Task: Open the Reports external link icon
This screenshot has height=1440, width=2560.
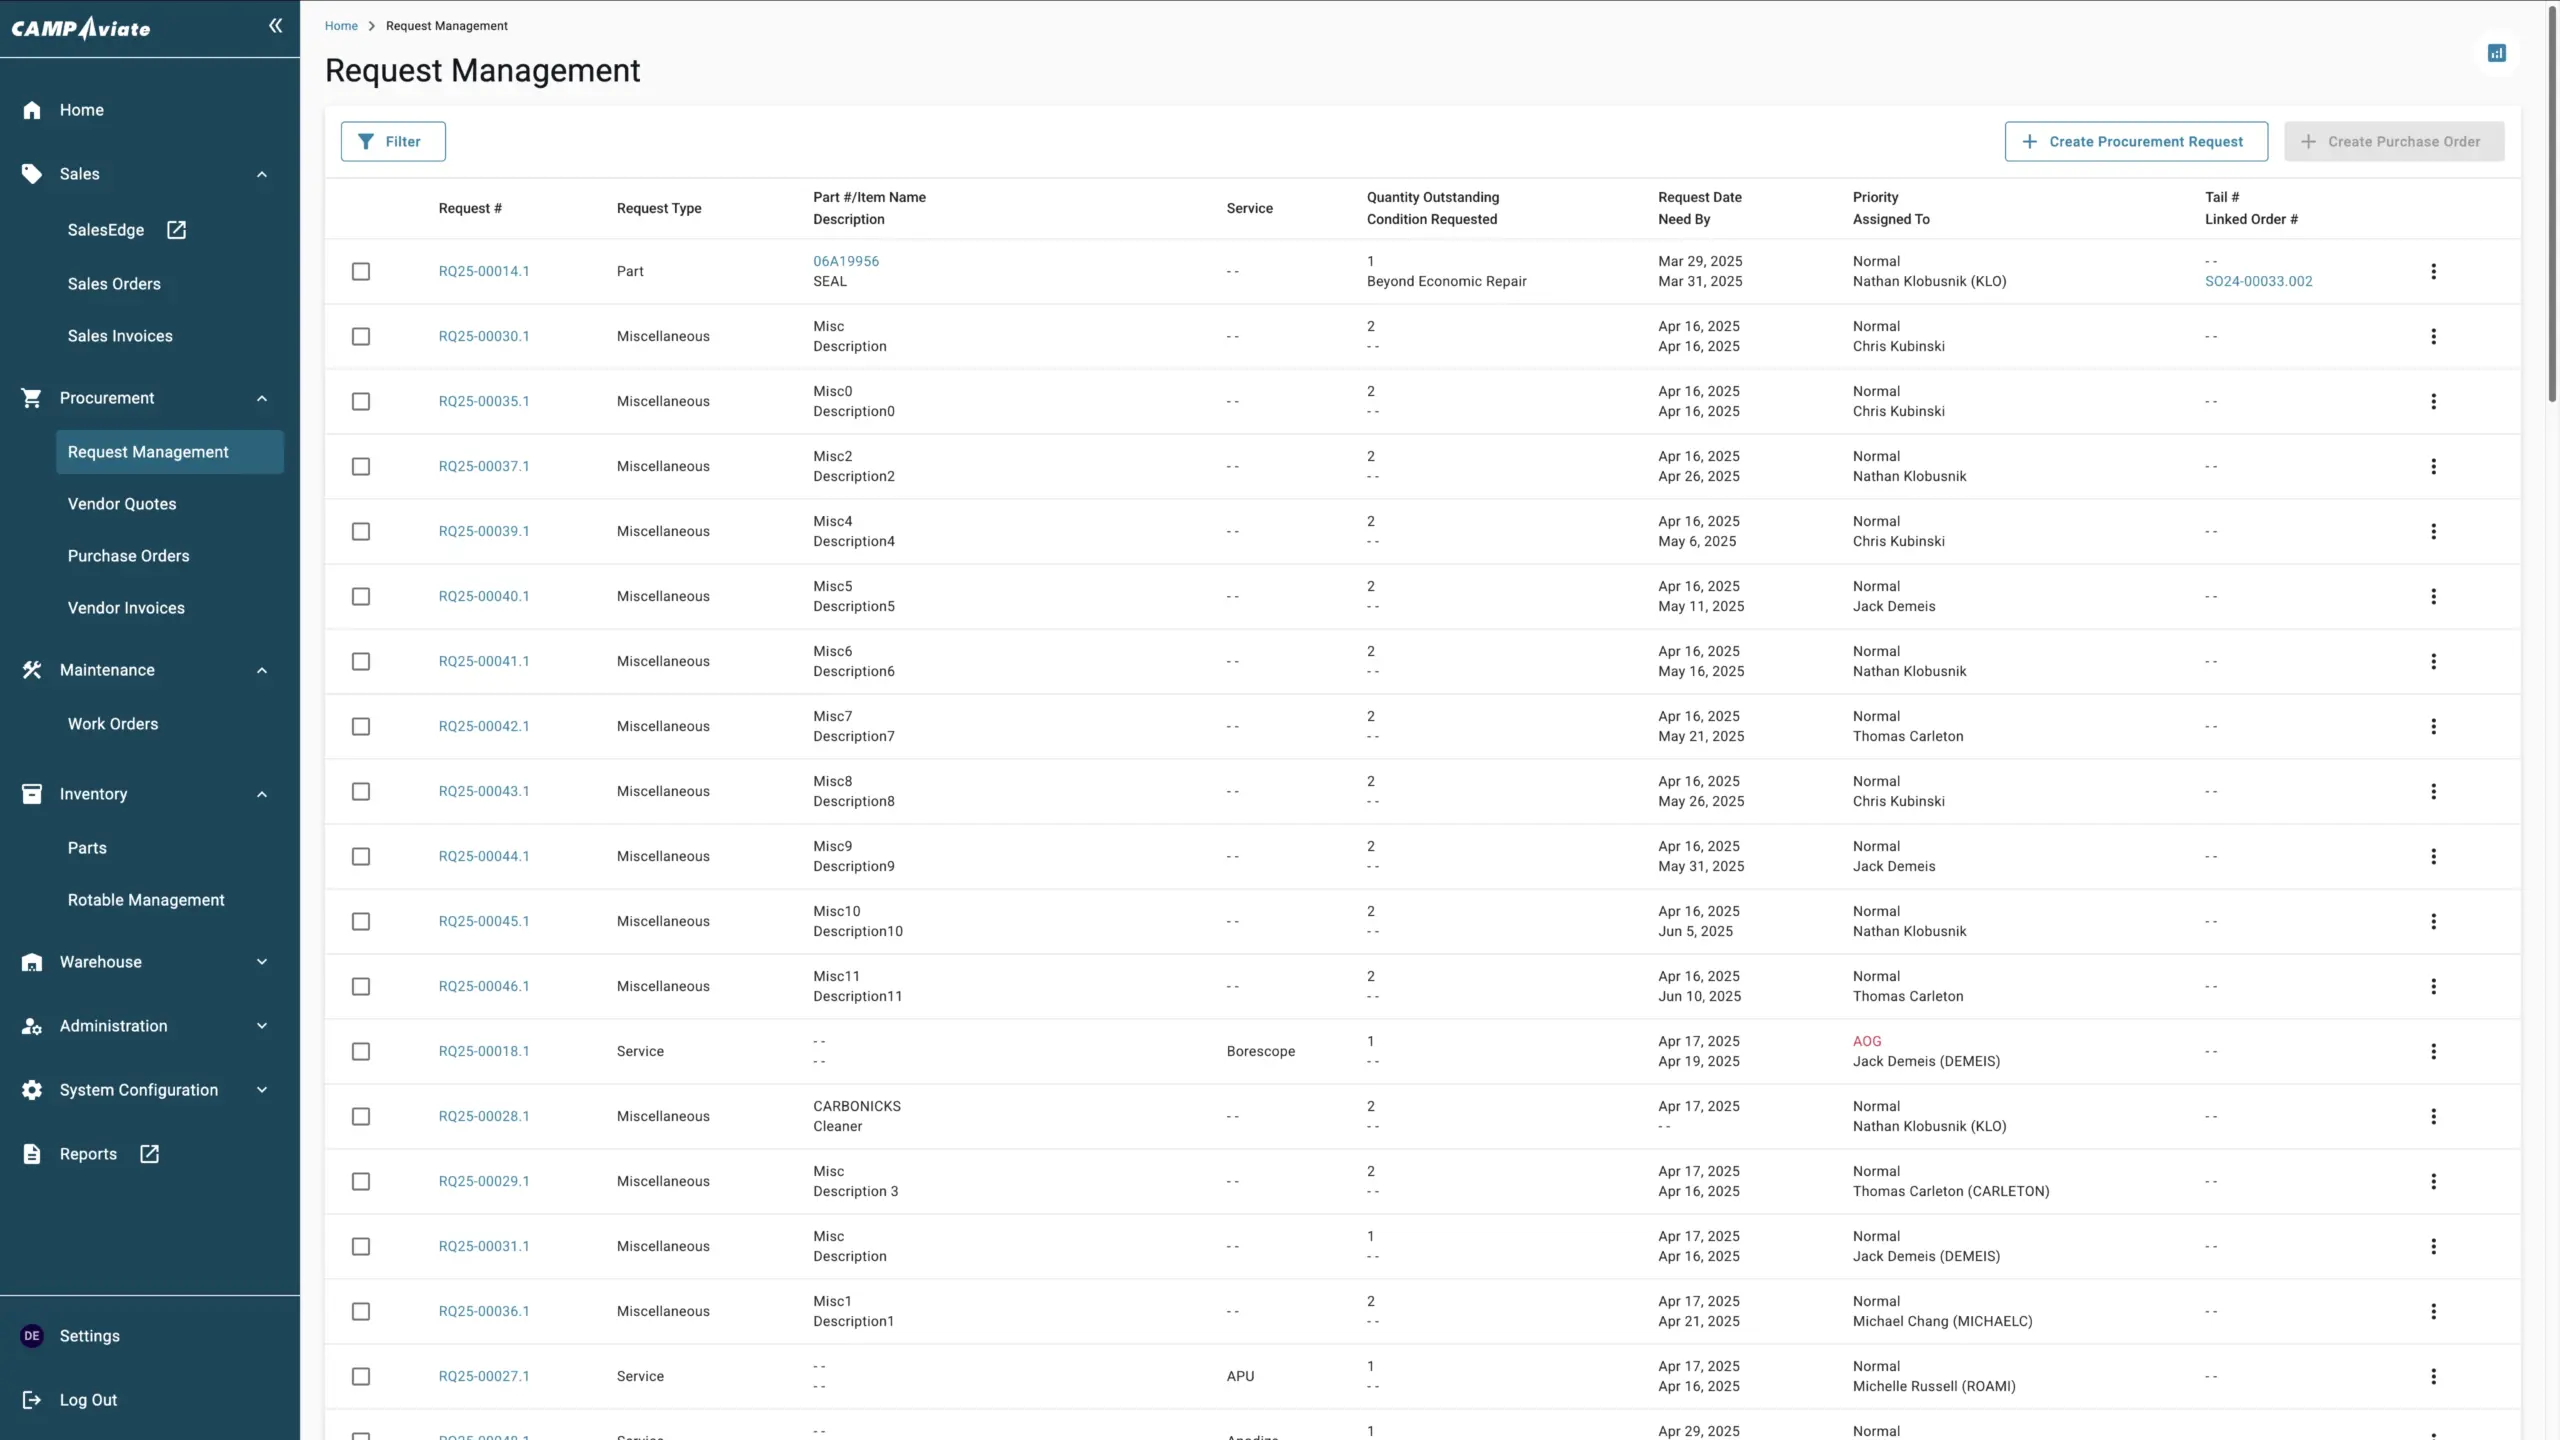Action: pos(149,1154)
